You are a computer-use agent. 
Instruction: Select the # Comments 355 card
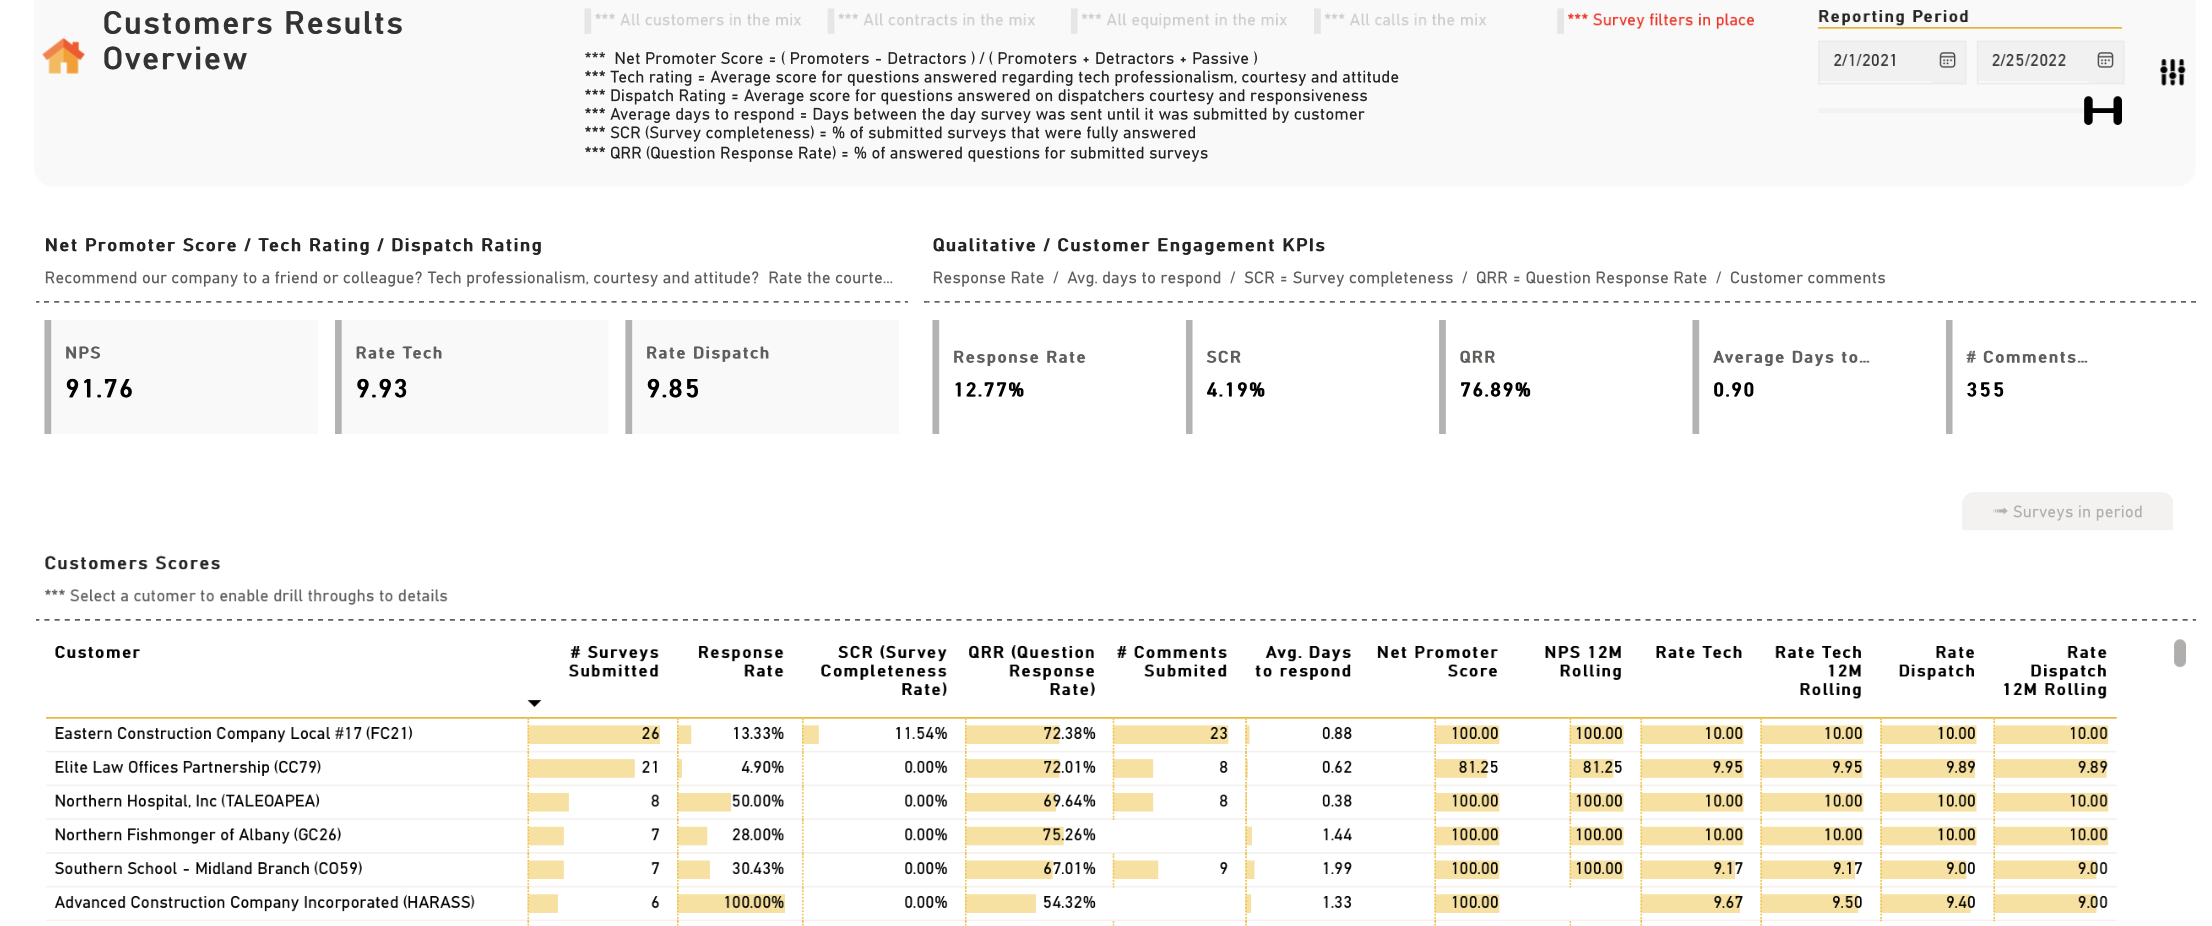2067,377
